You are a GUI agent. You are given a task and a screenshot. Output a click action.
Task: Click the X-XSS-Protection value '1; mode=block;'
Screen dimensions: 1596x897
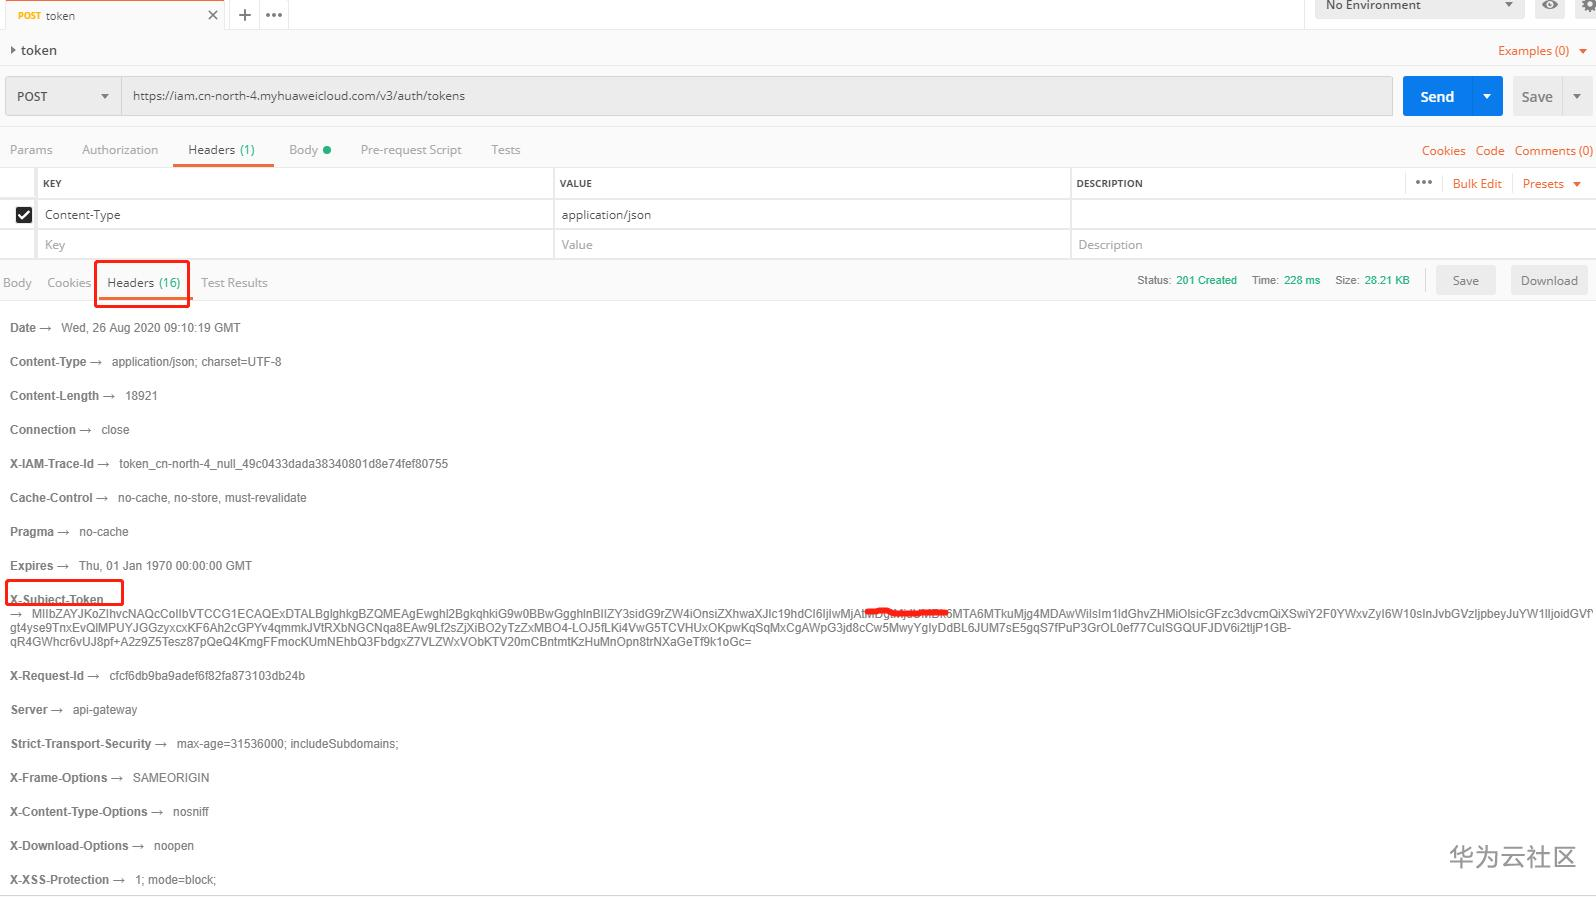(x=176, y=880)
